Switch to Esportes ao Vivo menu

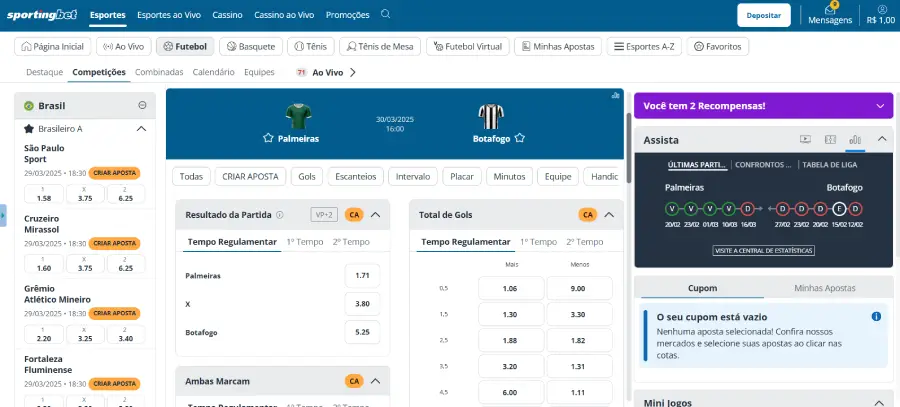169,15
